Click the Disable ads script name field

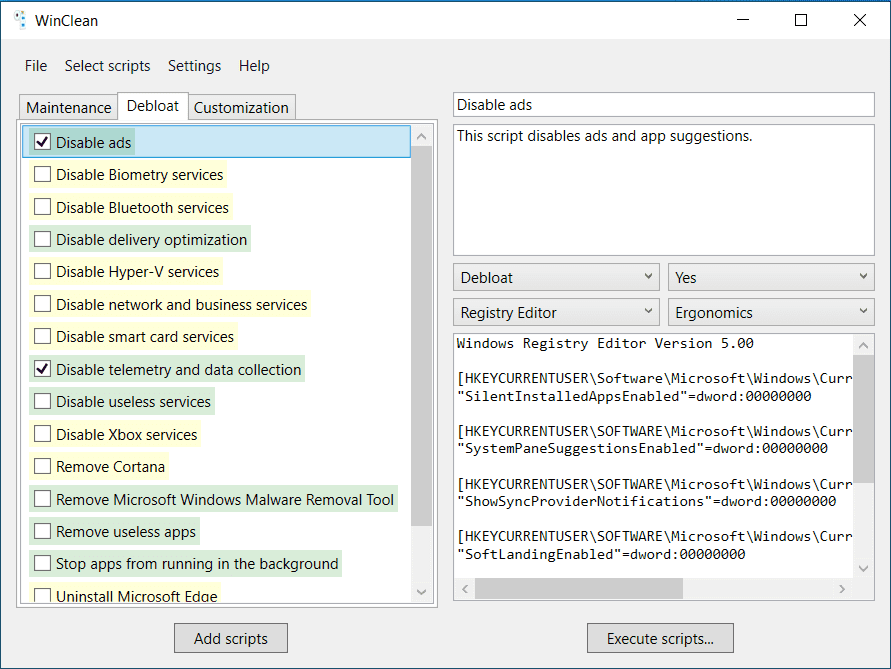pyautogui.click(x=663, y=105)
